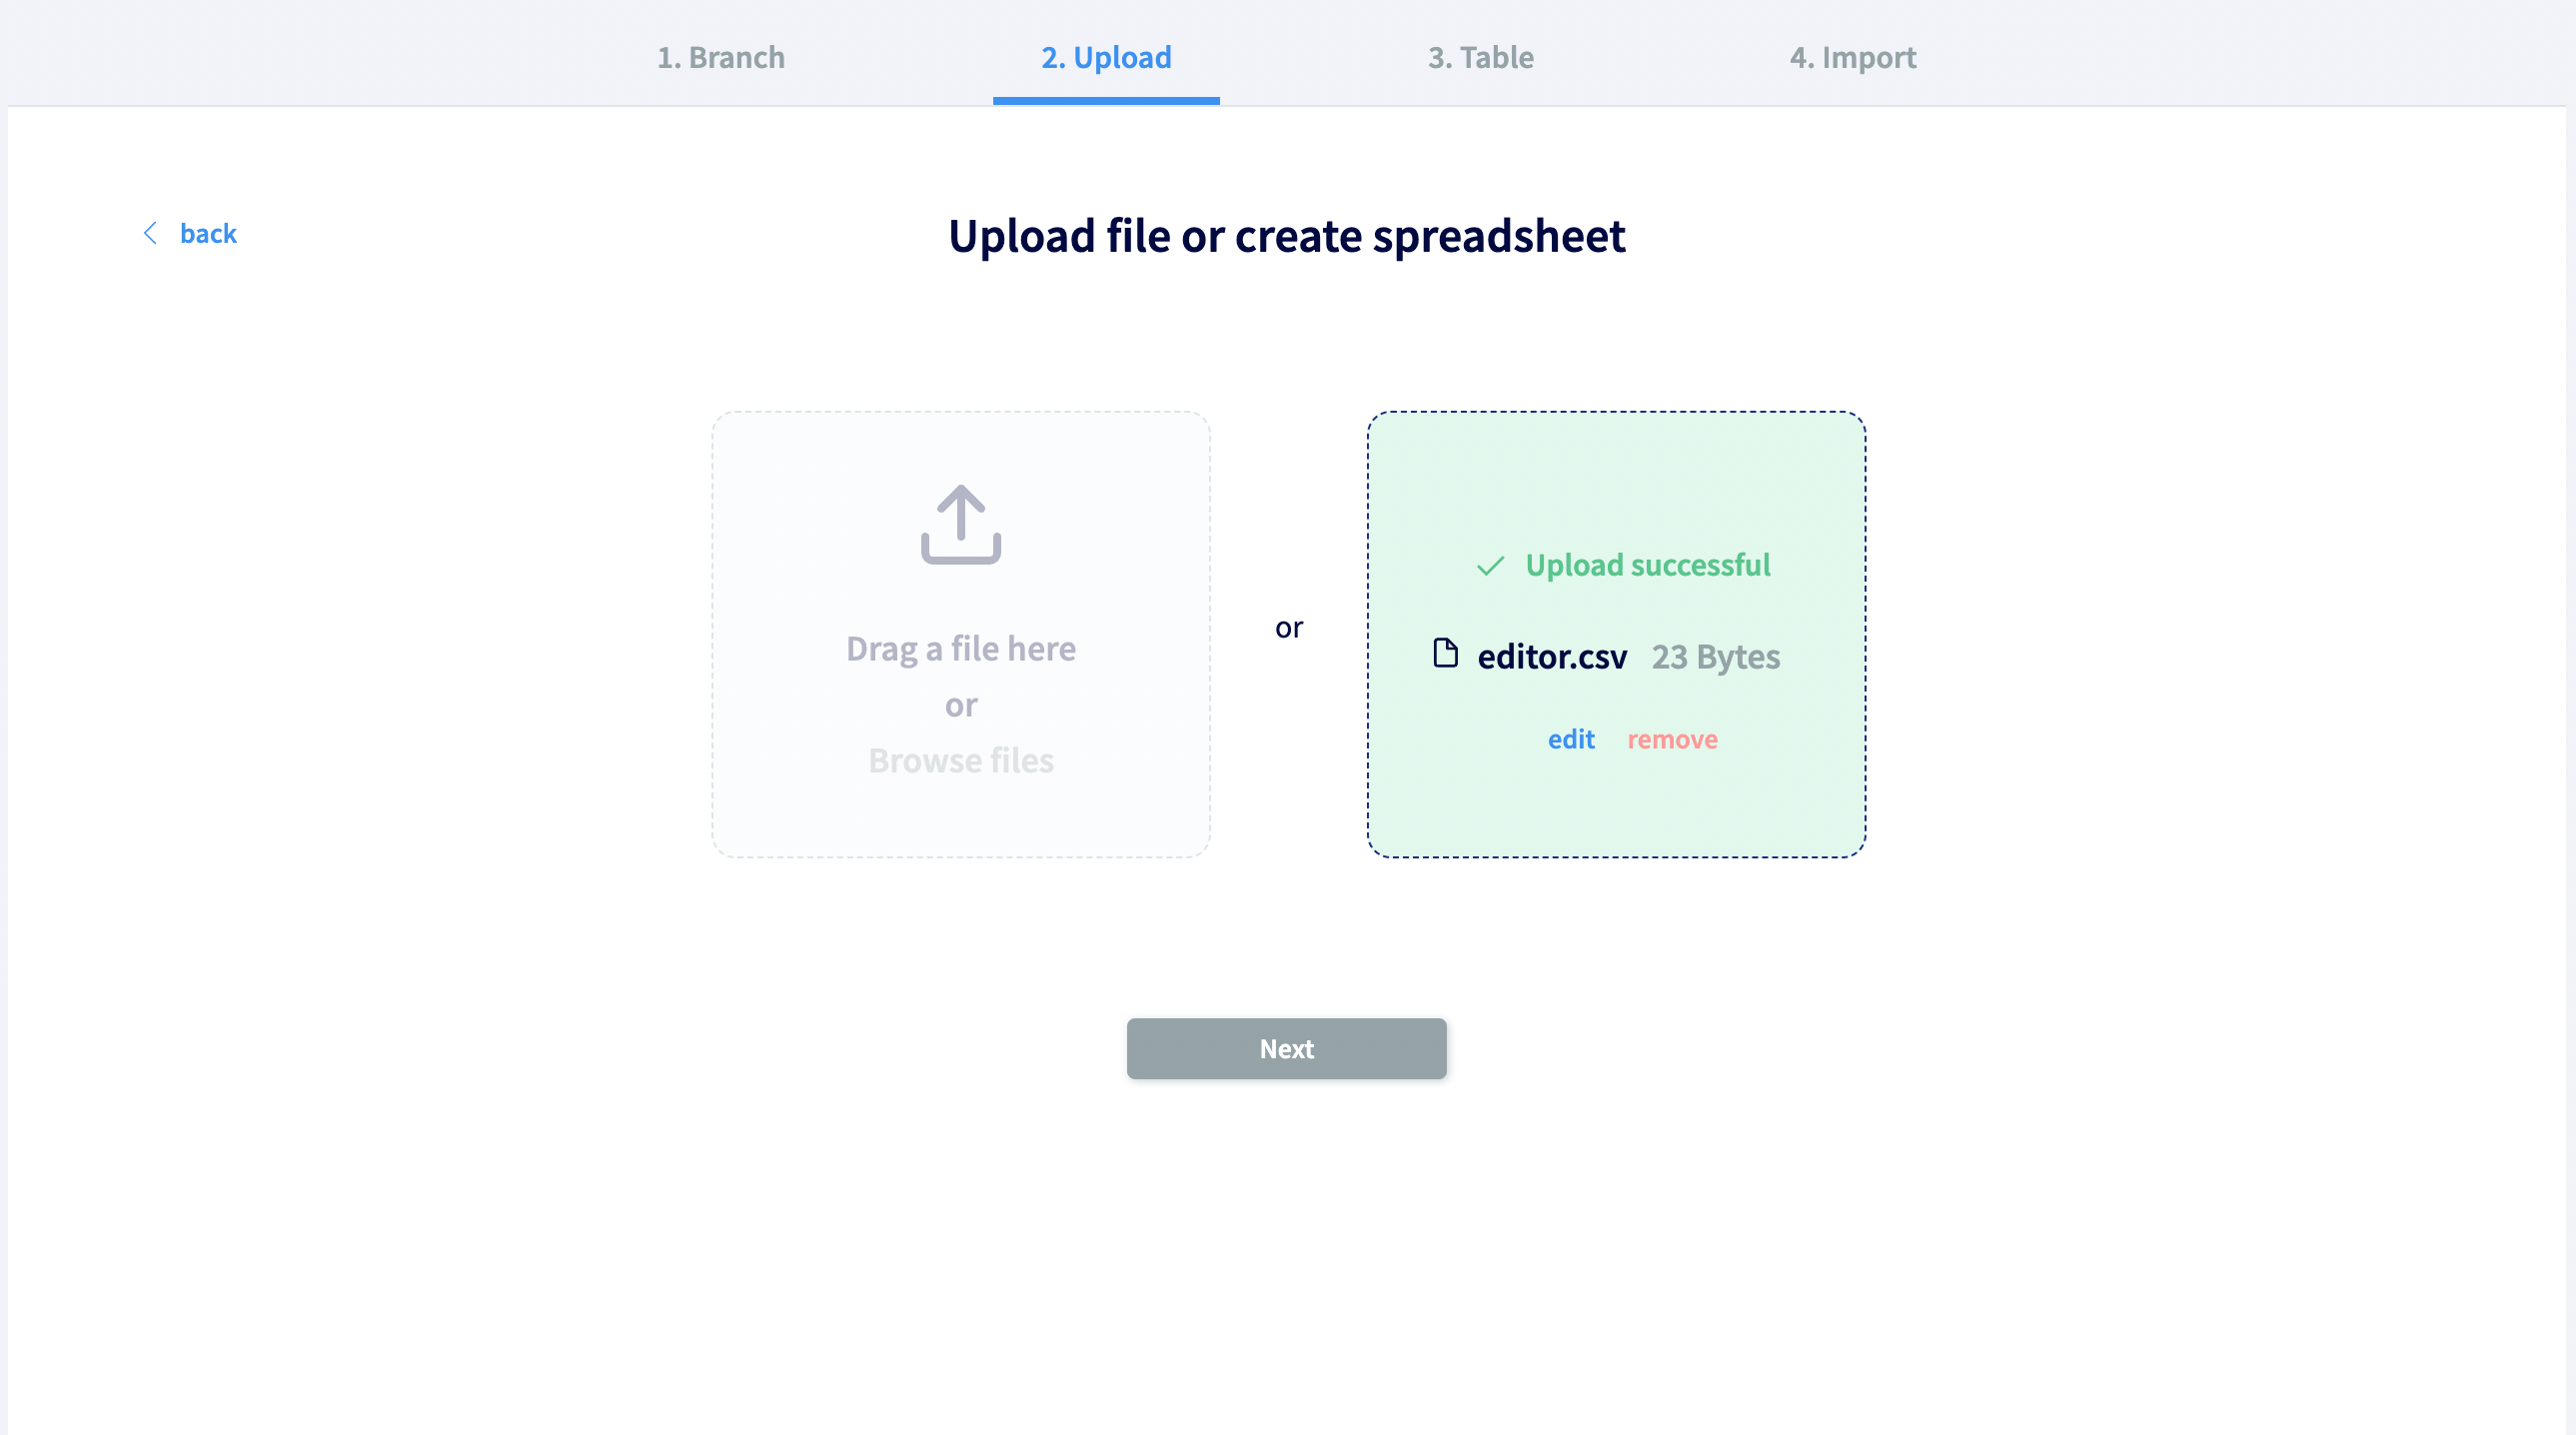2576x1435 pixels.
Task: Click the green checkmark icon
Action: click(x=1491, y=564)
